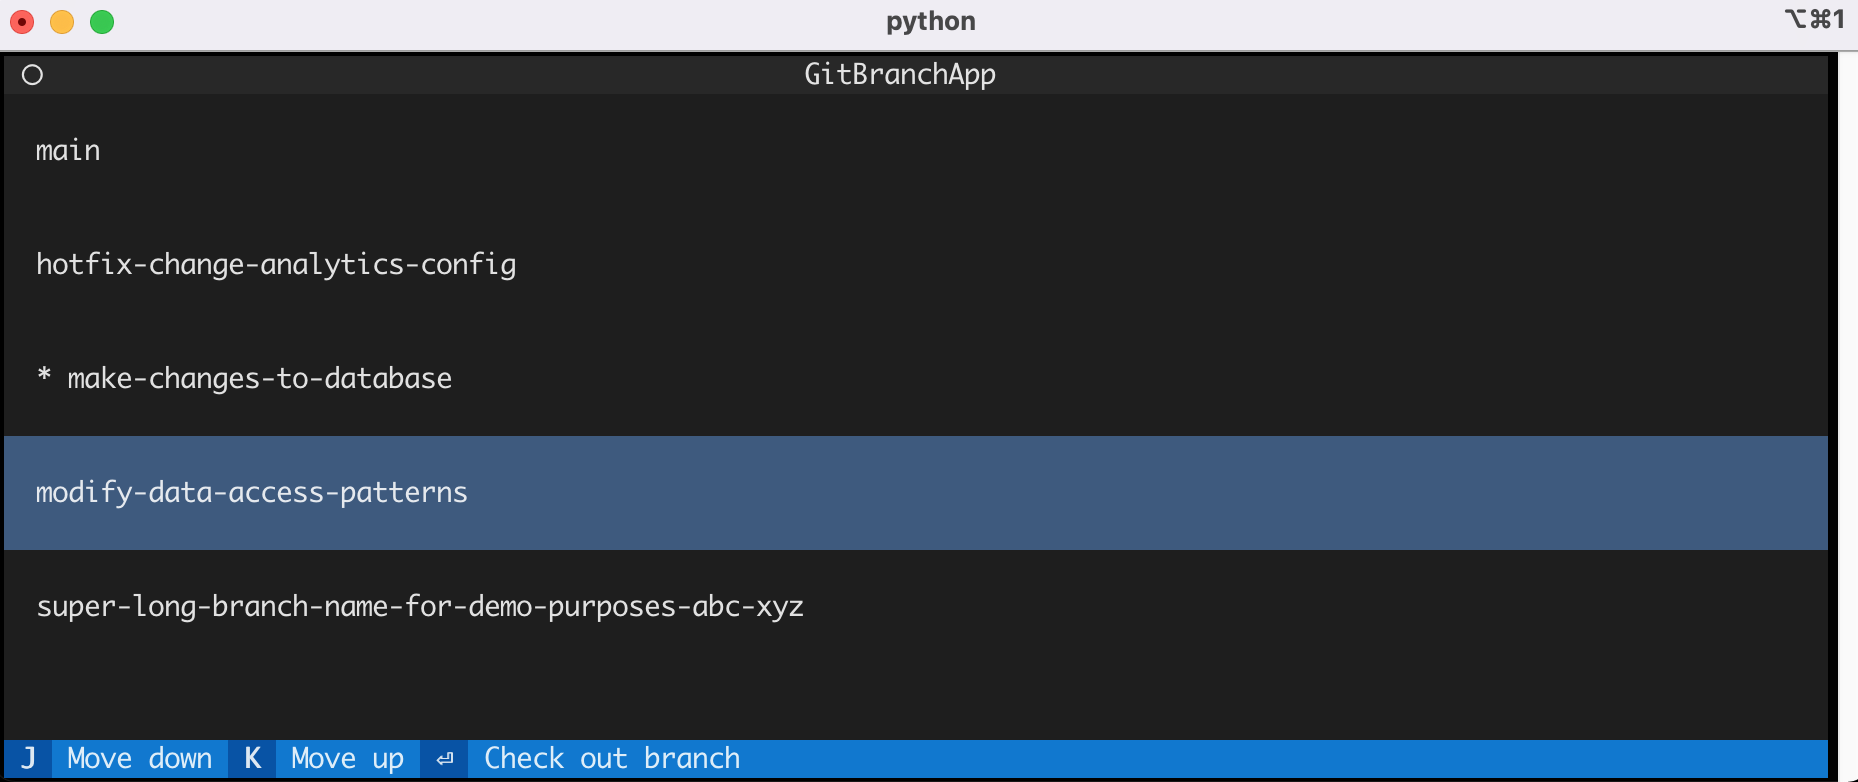Click the highlighted modify-data-access-patterns row
Viewport: 1858px width, 782px height.
click(251, 492)
